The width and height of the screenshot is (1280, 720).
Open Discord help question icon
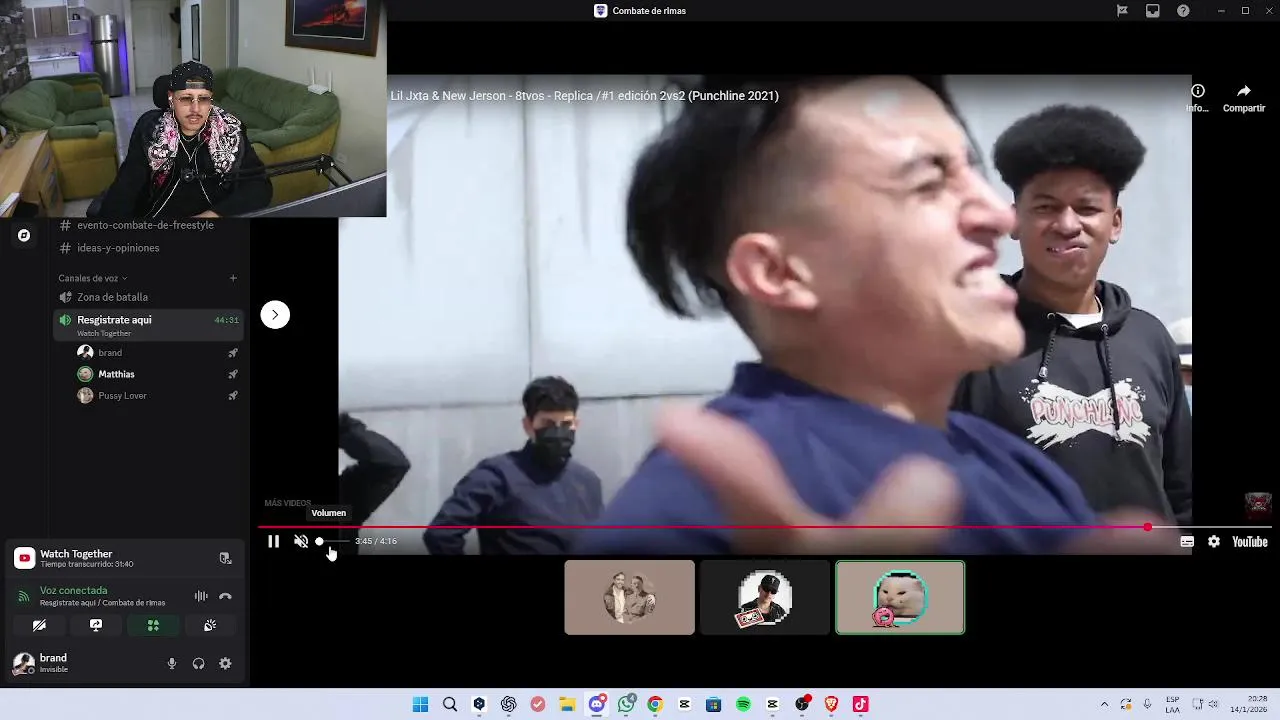point(1183,10)
